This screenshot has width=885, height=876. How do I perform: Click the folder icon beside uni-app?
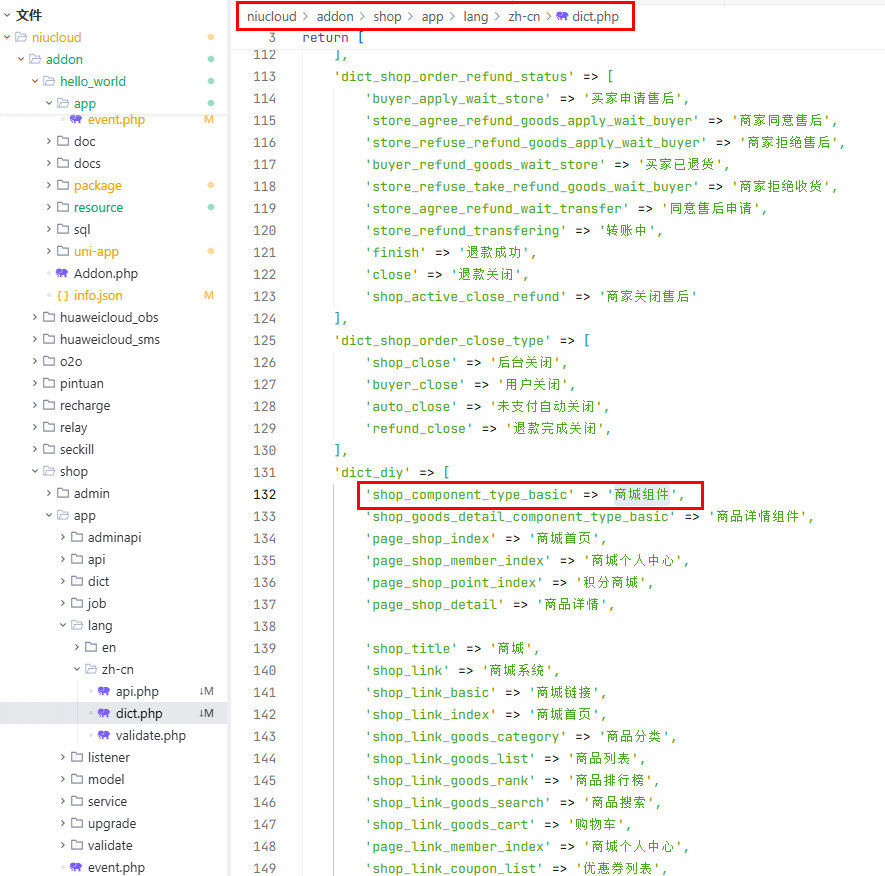62,251
